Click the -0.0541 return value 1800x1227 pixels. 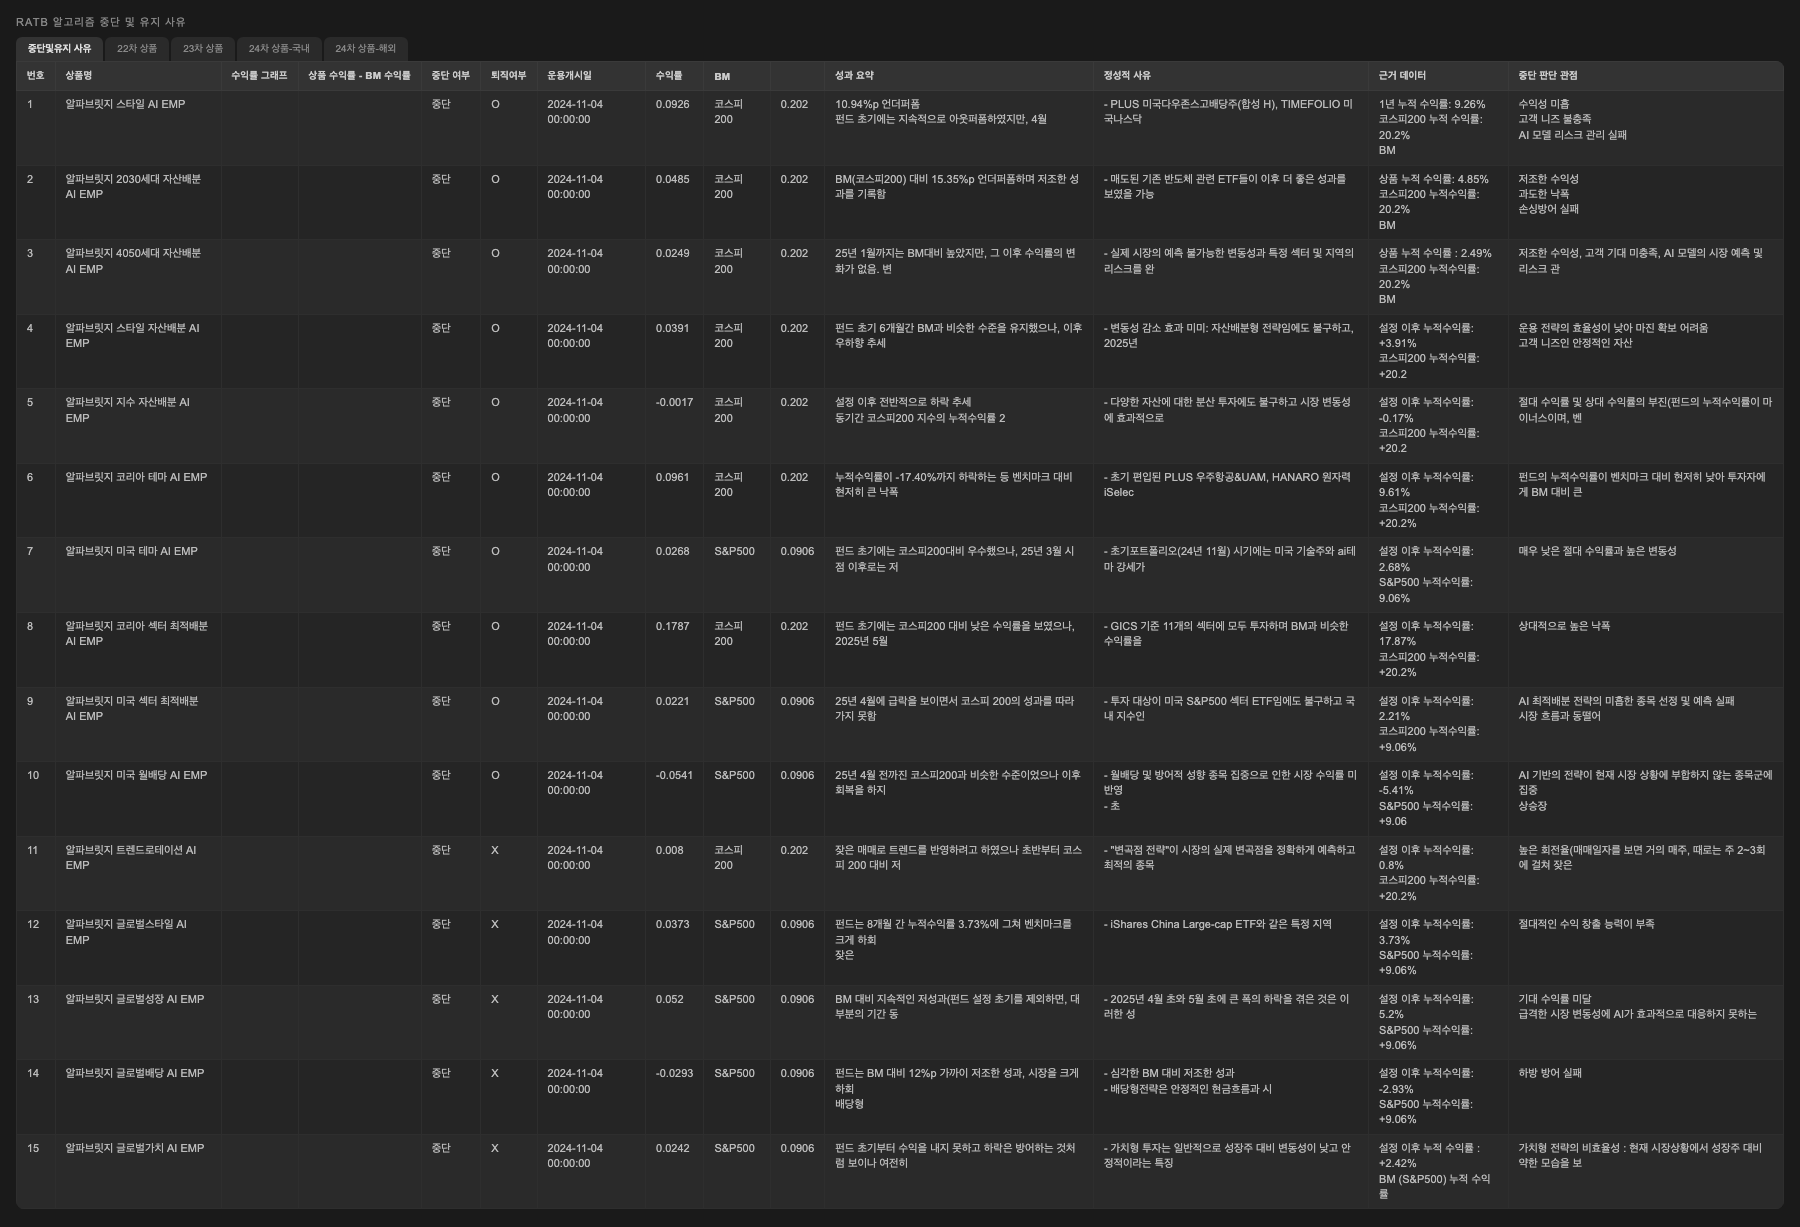coord(674,775)
